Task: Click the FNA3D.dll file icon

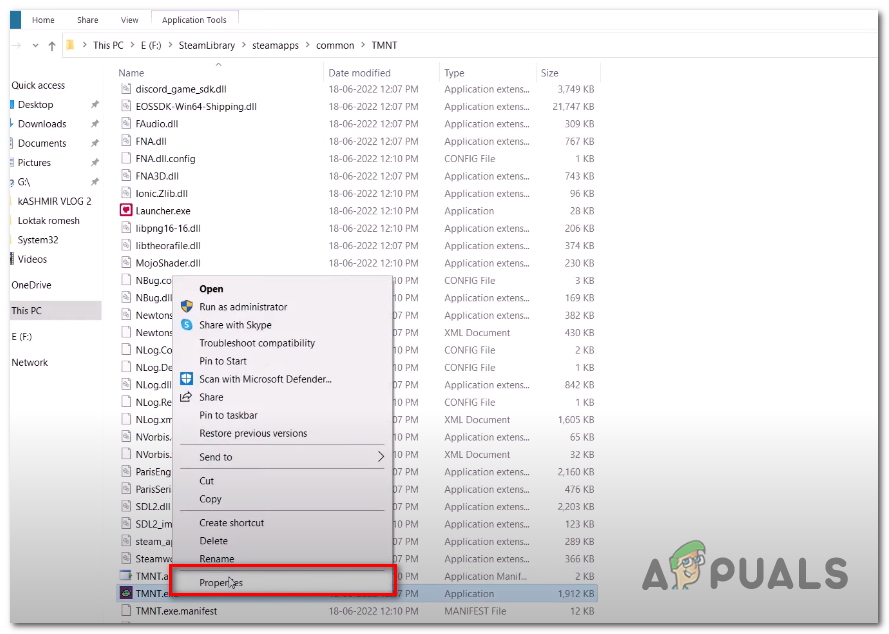Action: 126,176
